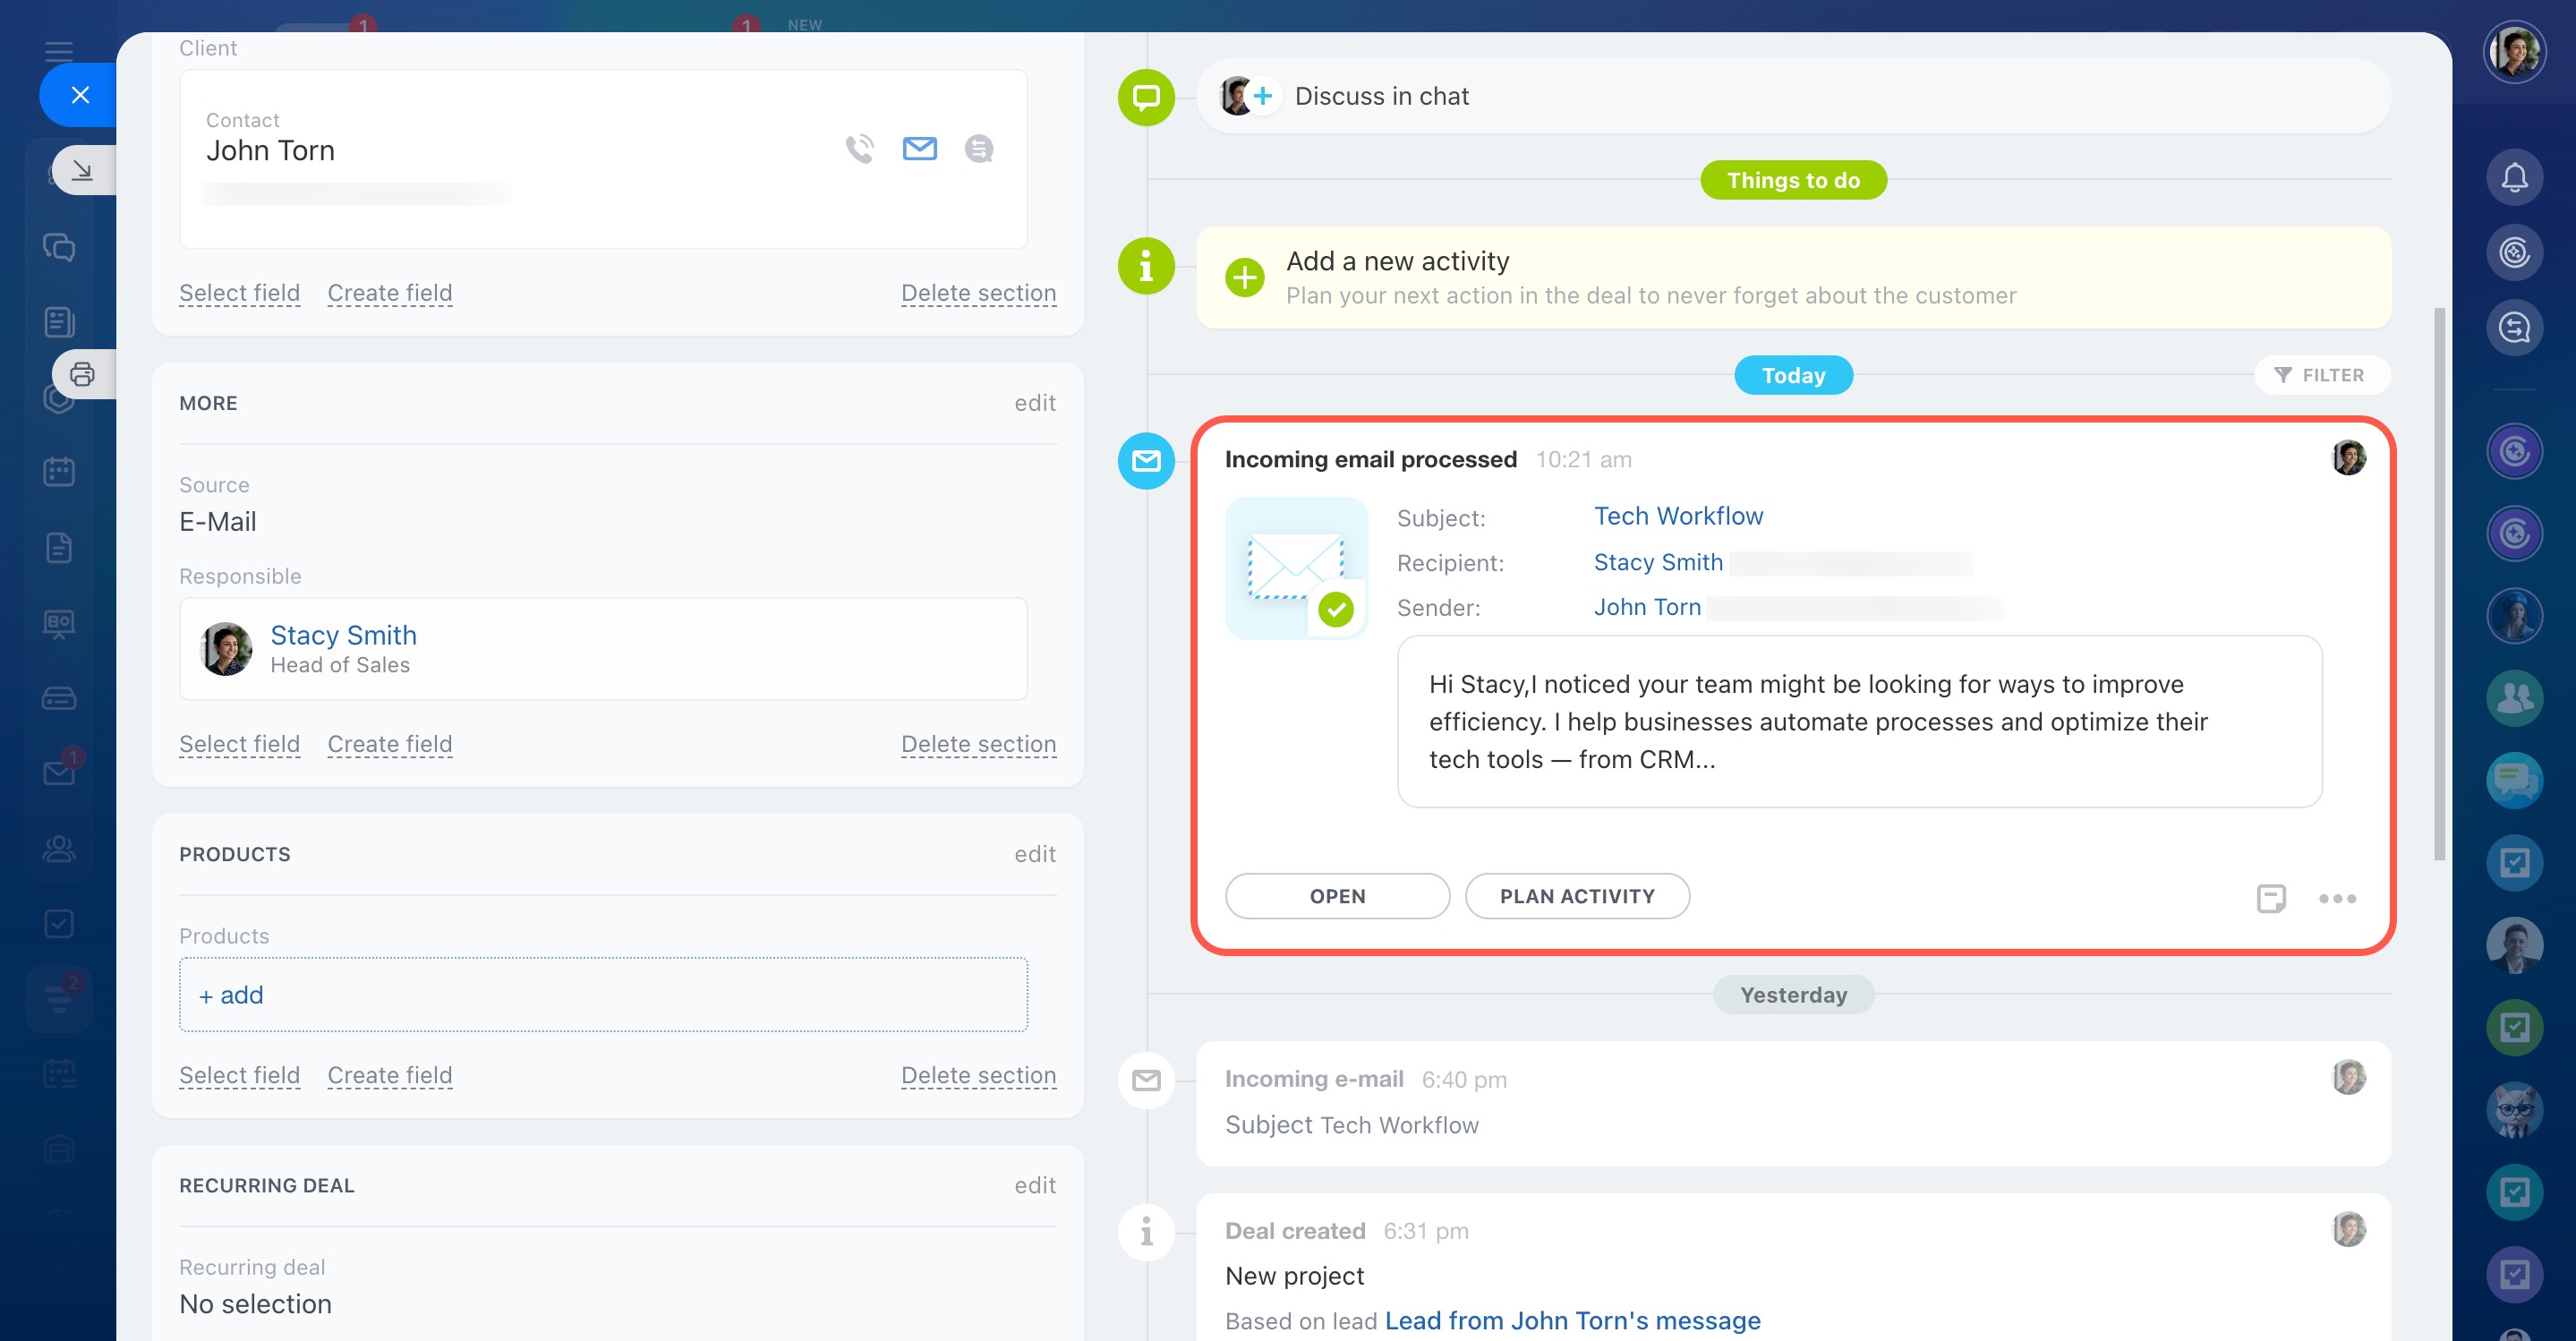This screenshot has width=2576, height=1341.
Task: Open the Tech Workflow subject link
Action: point(1677,516)
